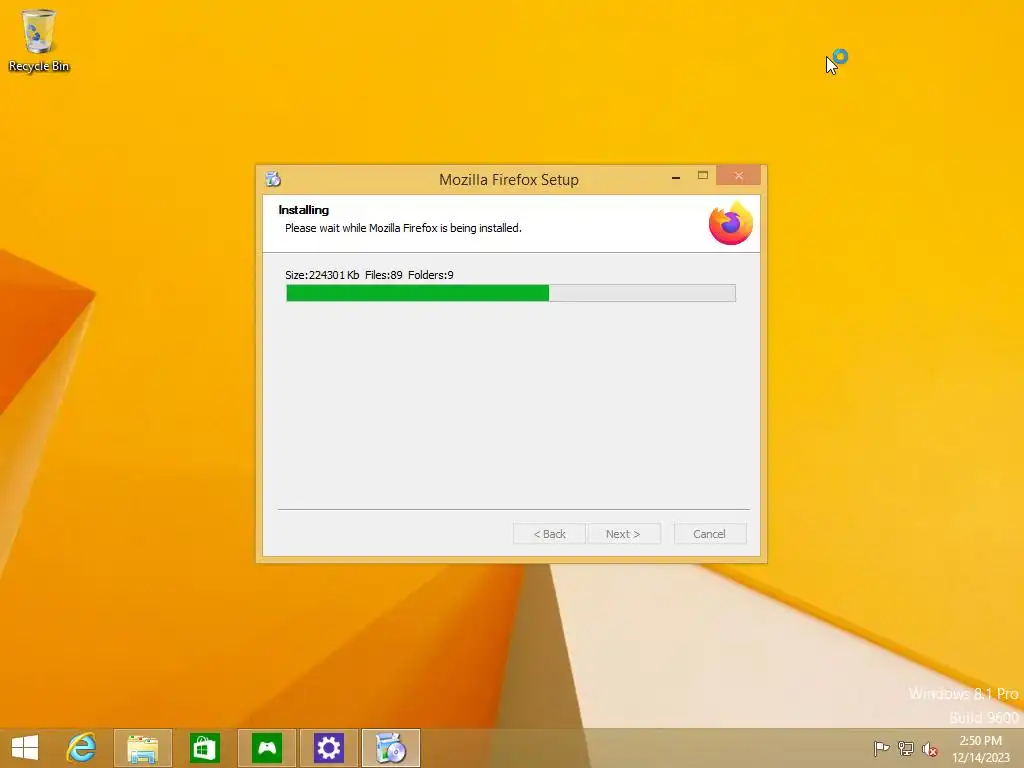Click the "Installing" heading

304,210
